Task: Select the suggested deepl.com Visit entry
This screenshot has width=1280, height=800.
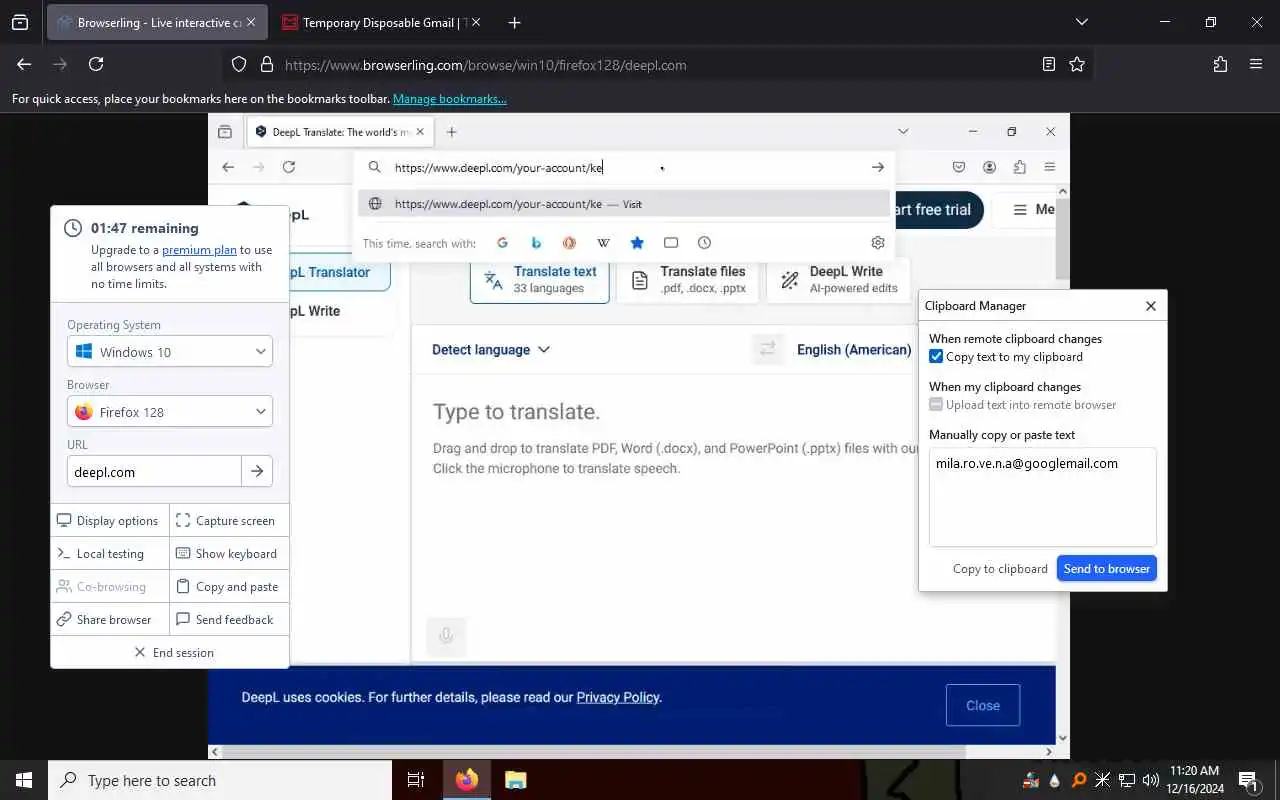Action: pos(623,204)
